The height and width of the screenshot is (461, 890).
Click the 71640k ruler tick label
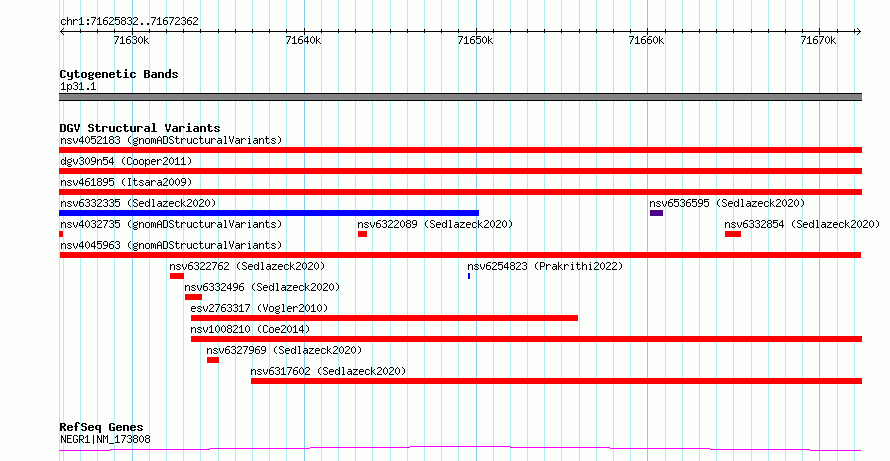[304, 40]
